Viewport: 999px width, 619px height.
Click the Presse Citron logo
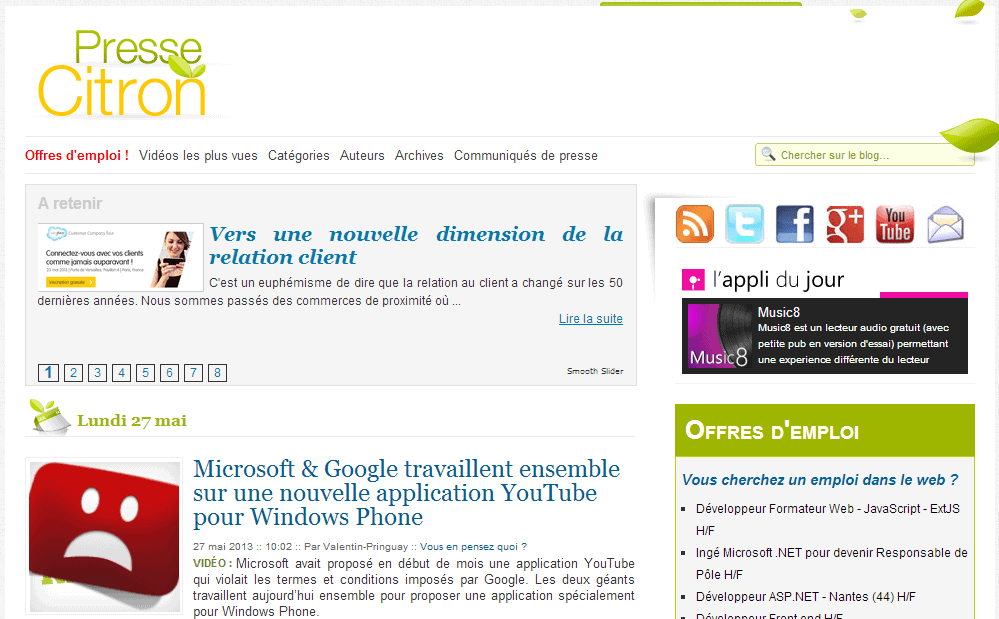122,73
